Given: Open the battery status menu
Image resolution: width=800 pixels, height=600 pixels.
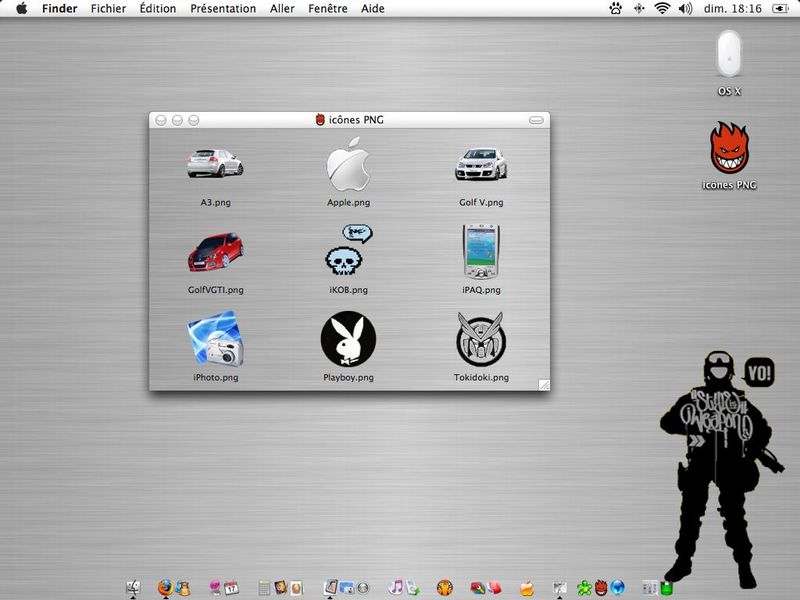Looking at the screenshot, I should 780,8.
